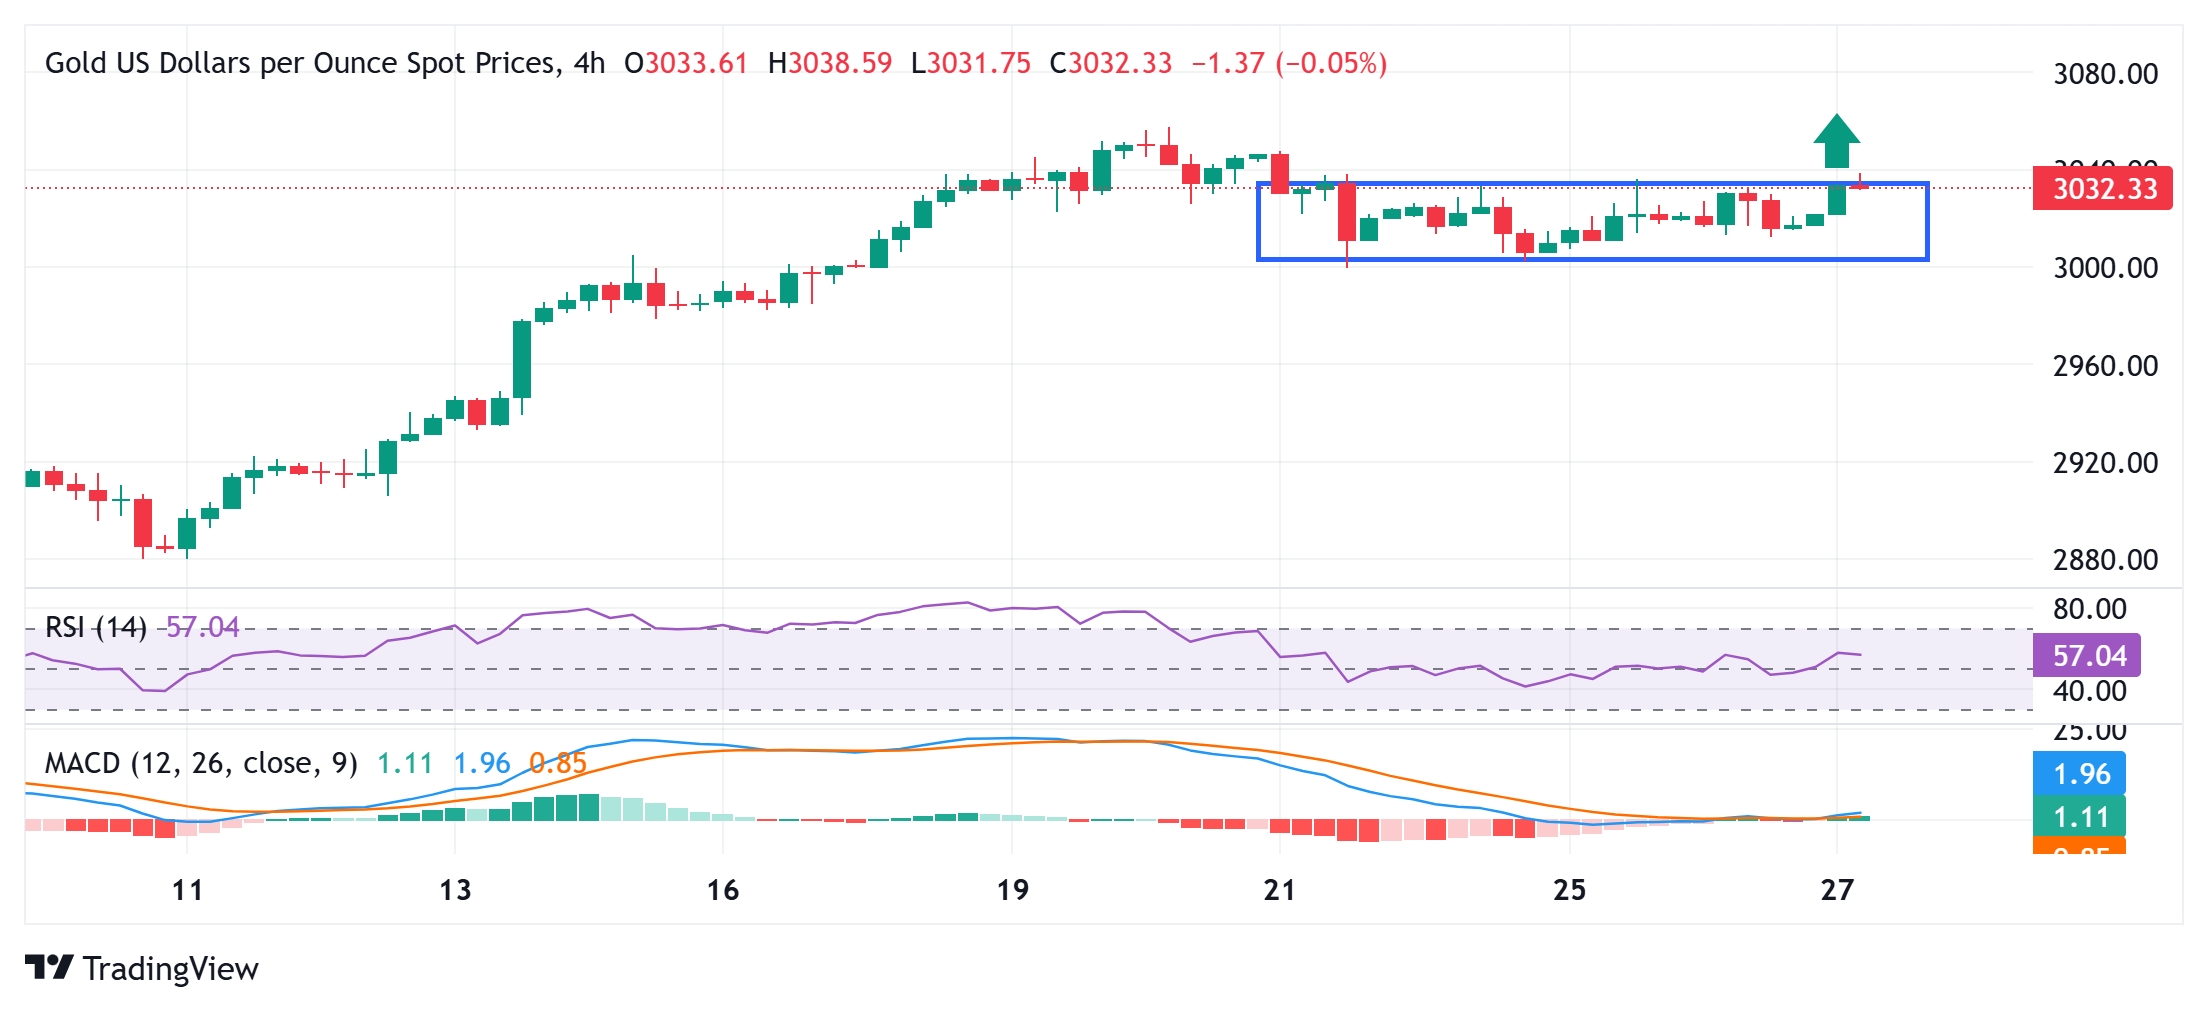
Task: Click the TradingView logo icon
Action: coord(48,968)
